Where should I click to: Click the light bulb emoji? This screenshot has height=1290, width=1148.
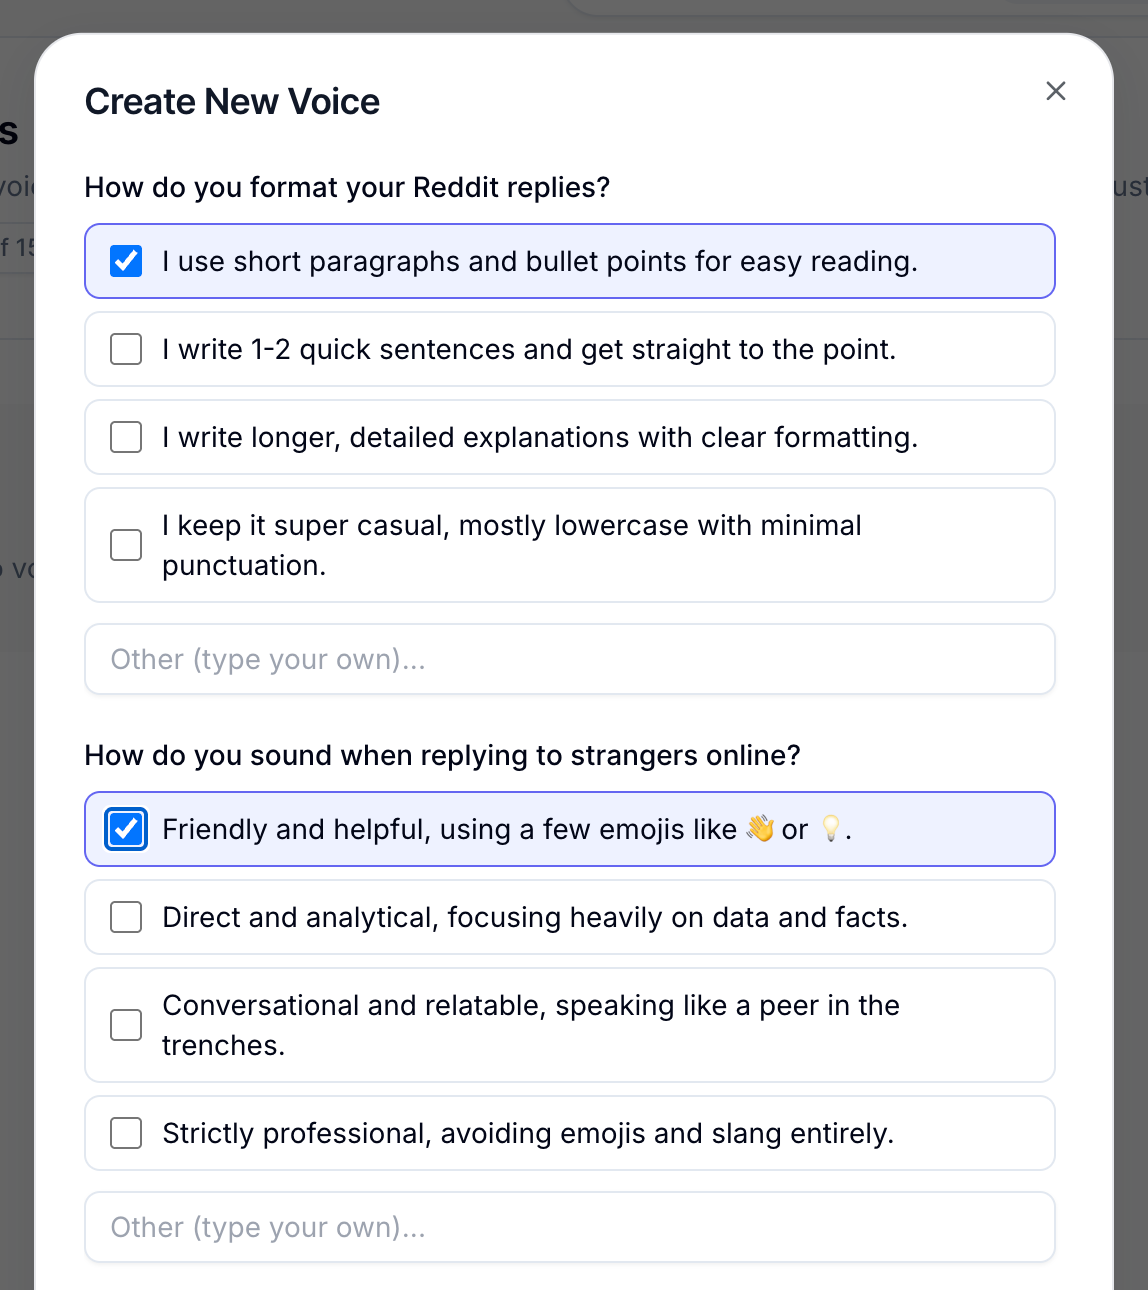coord(830,829)
